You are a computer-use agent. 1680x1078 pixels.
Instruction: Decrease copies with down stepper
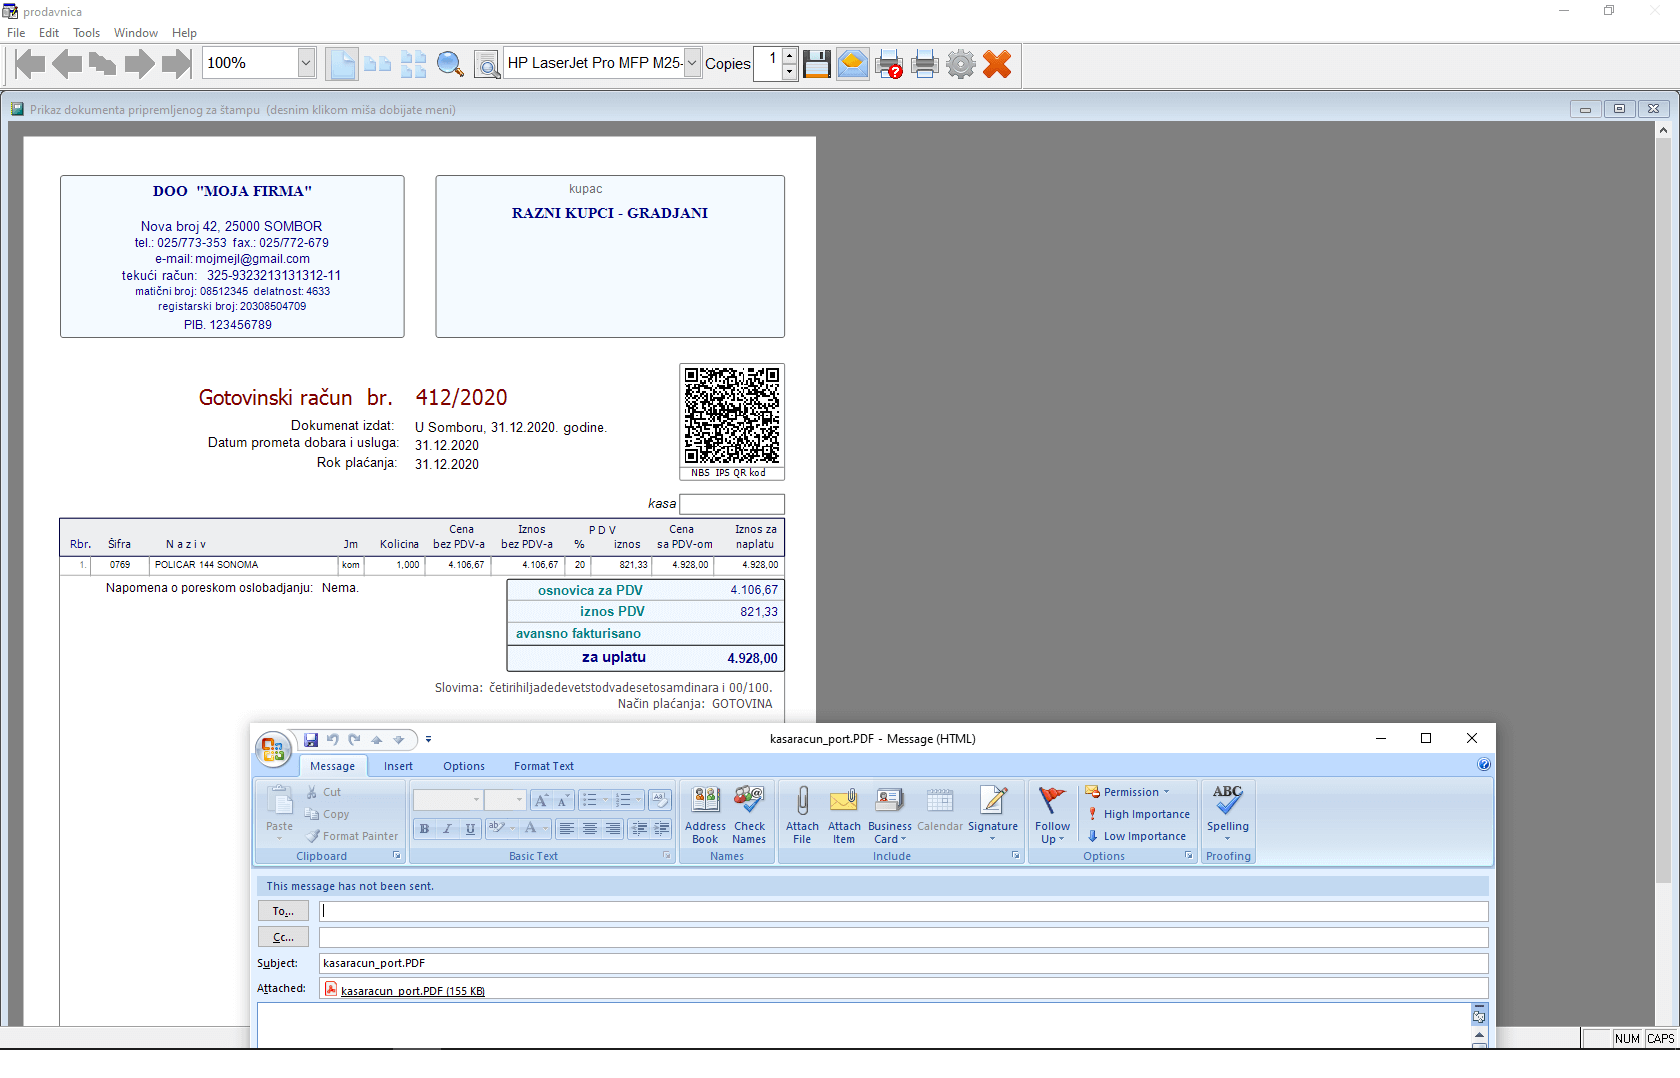[790, 72]
